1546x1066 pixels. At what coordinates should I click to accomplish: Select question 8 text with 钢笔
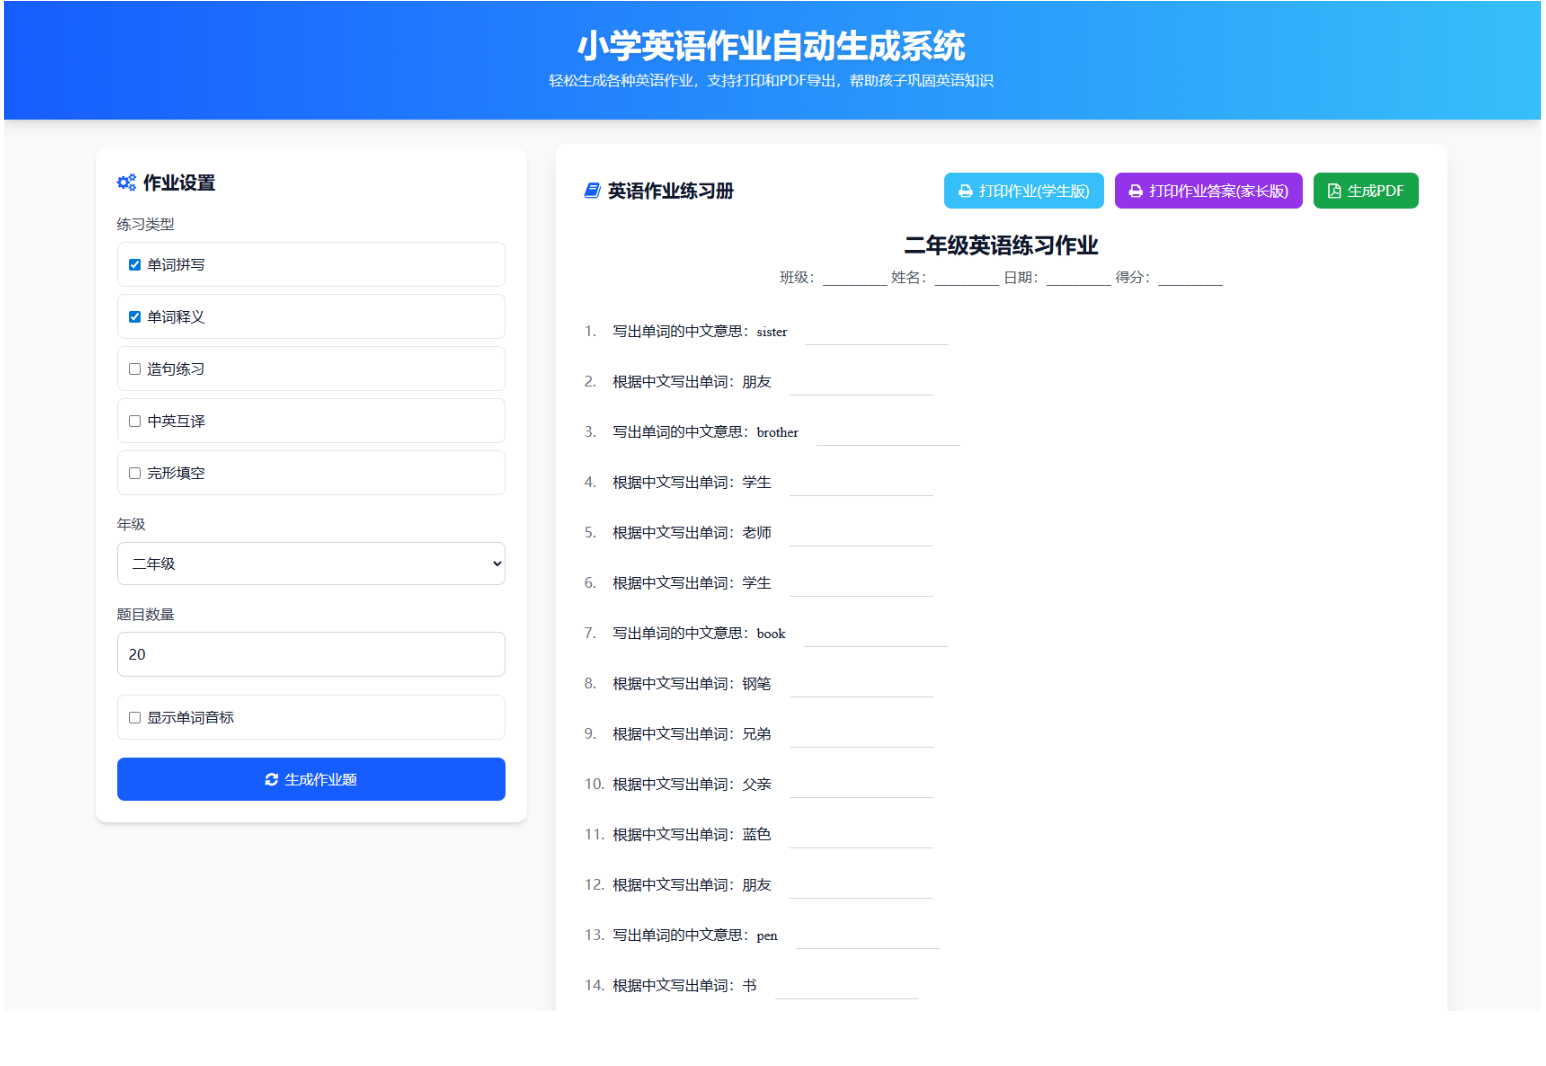[x=692, y=684]
